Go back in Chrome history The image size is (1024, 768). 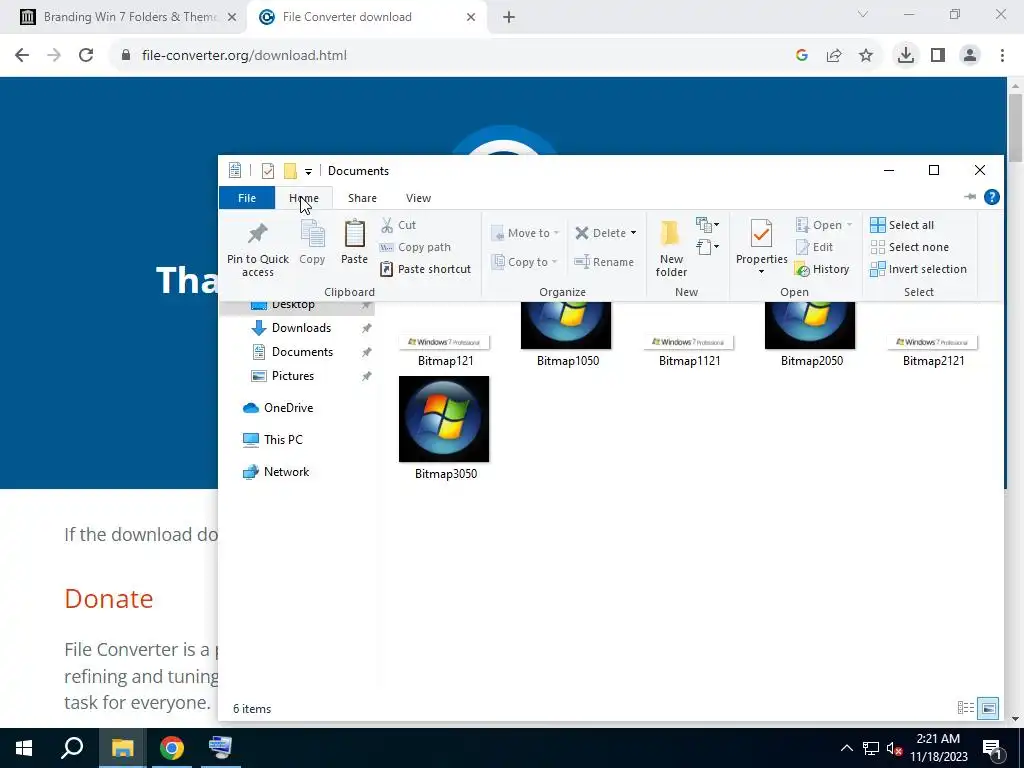coord(22,56)
